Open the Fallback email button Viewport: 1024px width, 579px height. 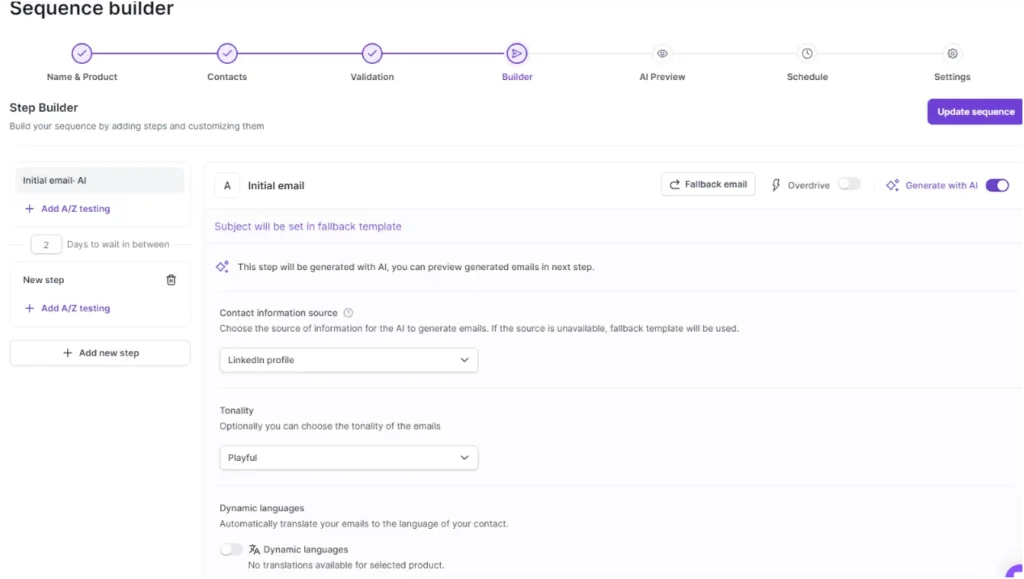point(708,184)
